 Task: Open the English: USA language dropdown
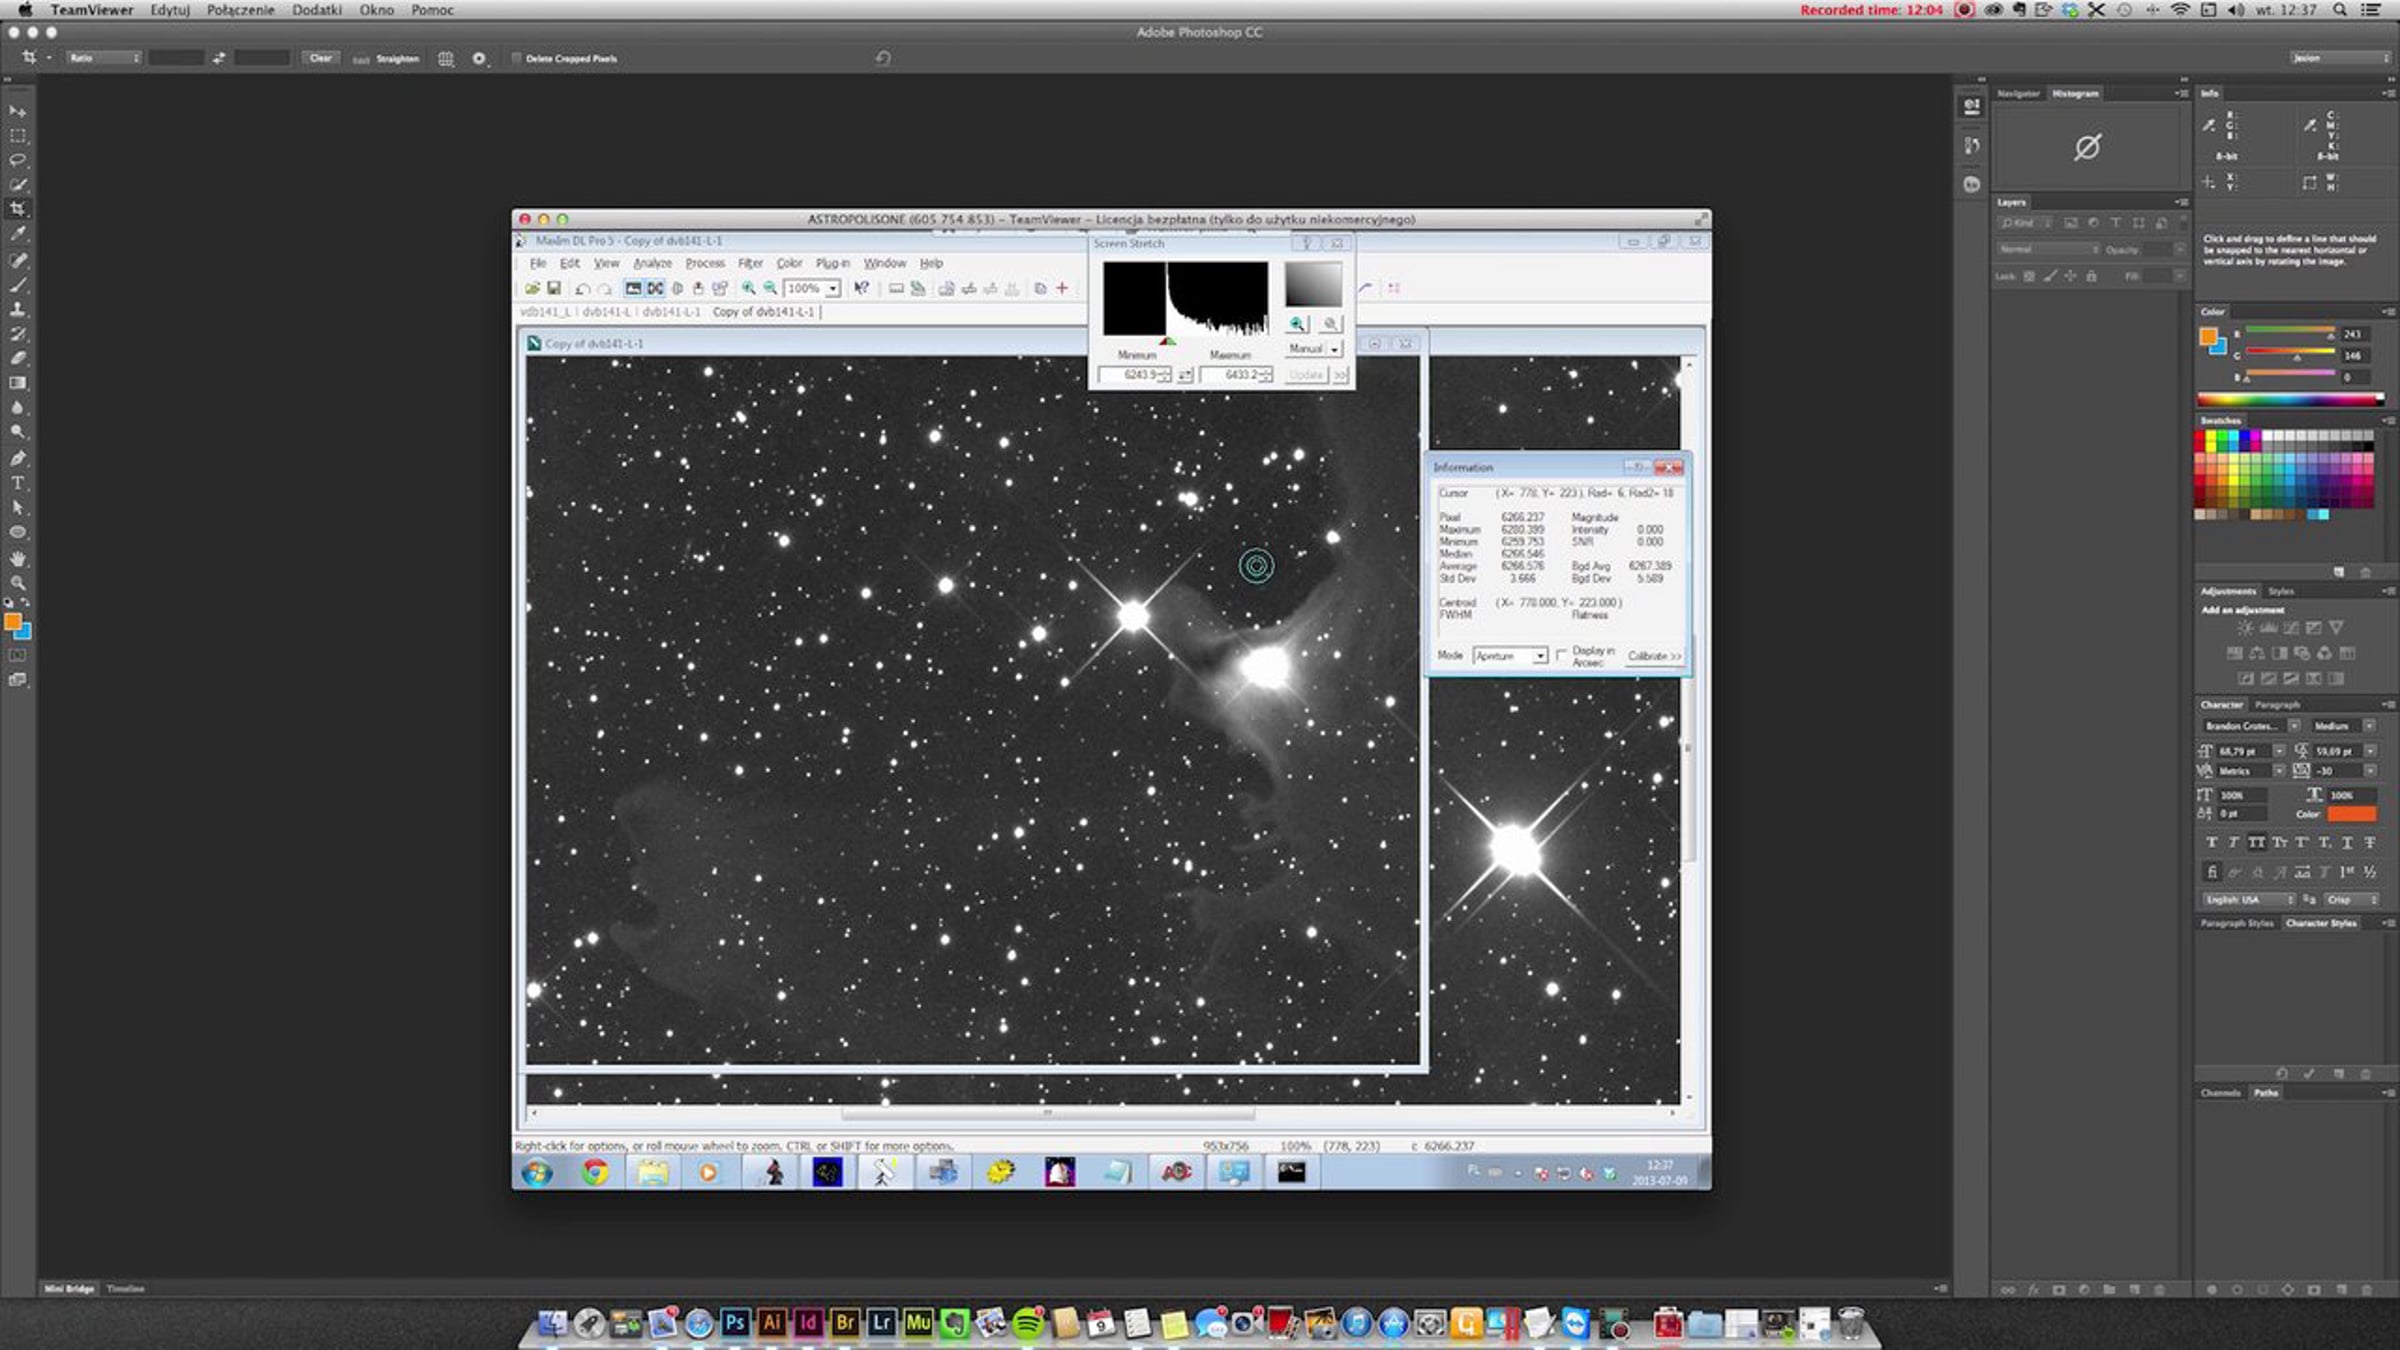tap(2249, 900)
